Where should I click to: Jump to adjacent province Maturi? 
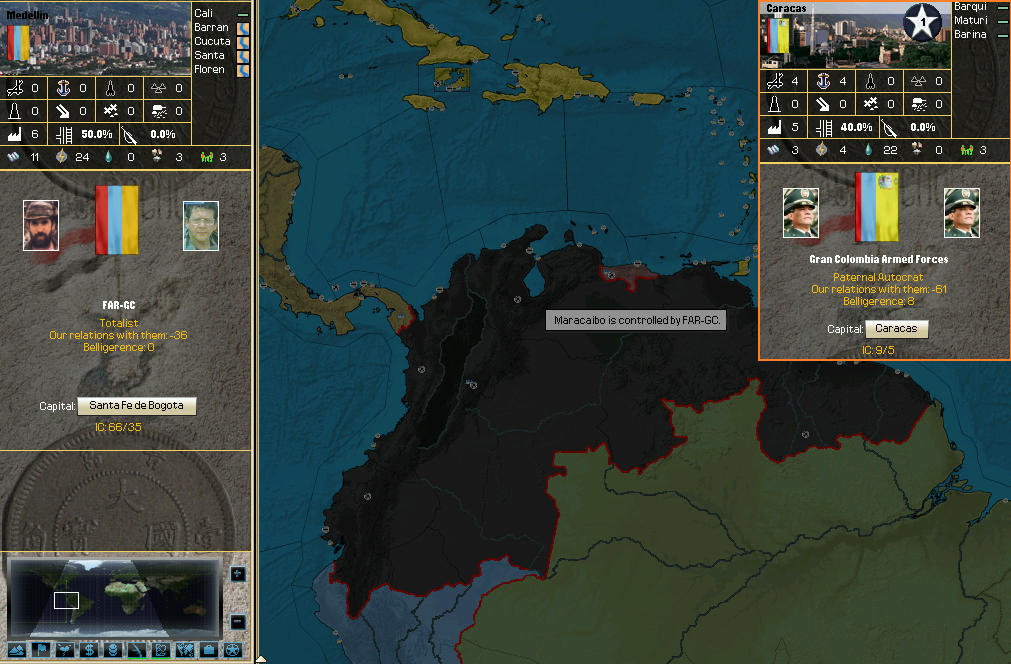tap(970, 20)
